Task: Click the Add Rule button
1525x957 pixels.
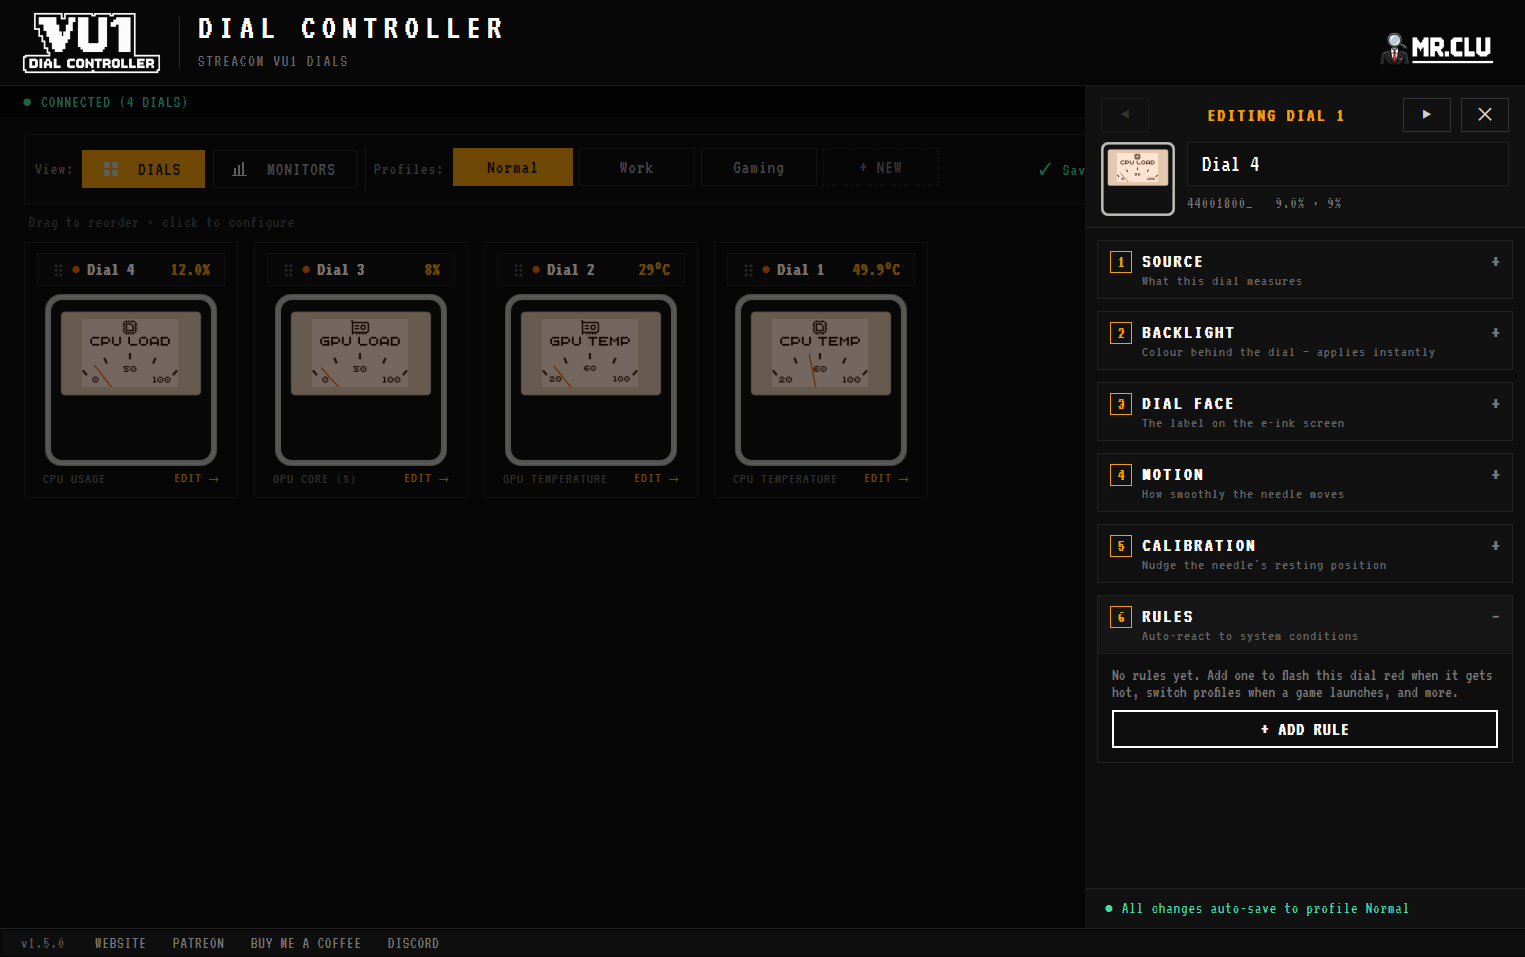Action: [x=1305, y=729]
